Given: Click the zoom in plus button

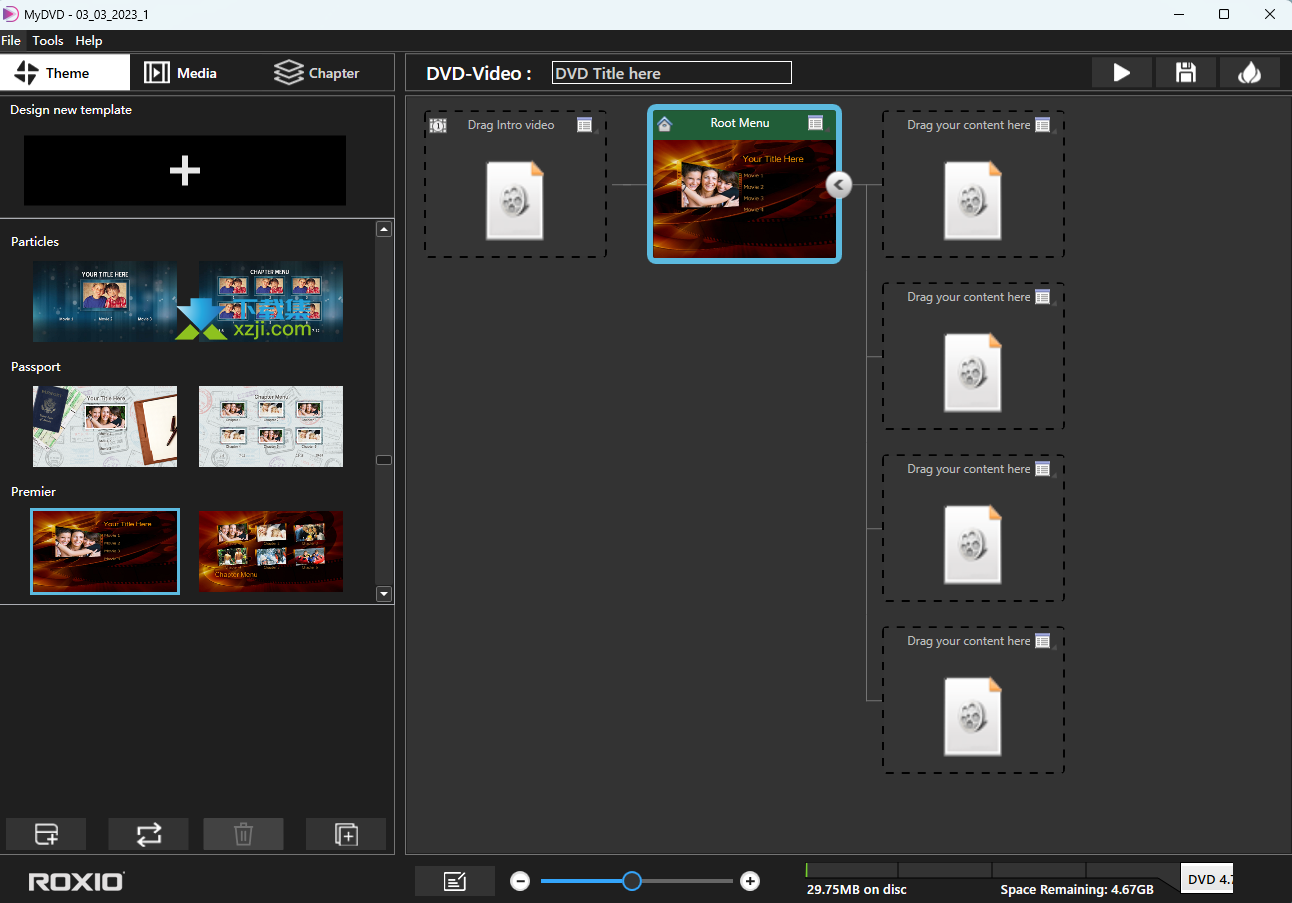Looking at the screenshot, I should click(x=750, y=881).
